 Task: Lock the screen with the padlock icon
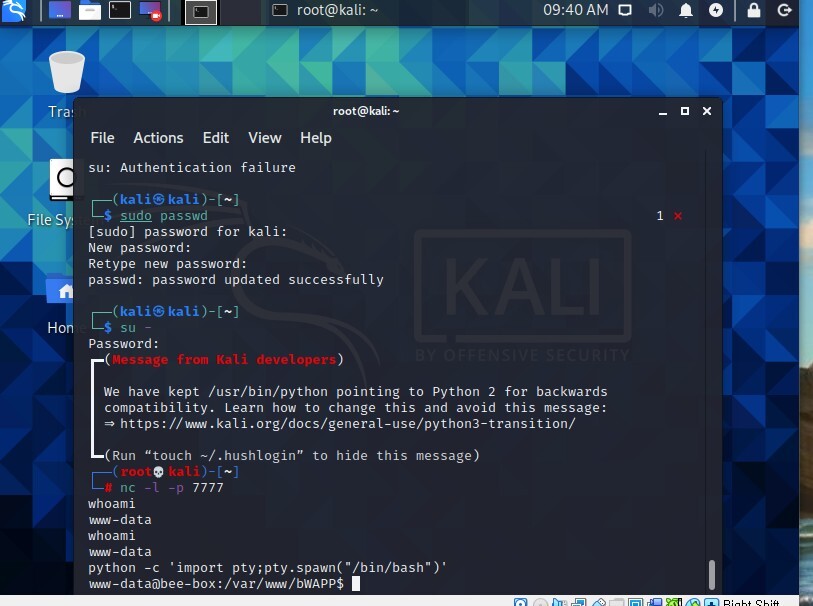coord(754,10)
